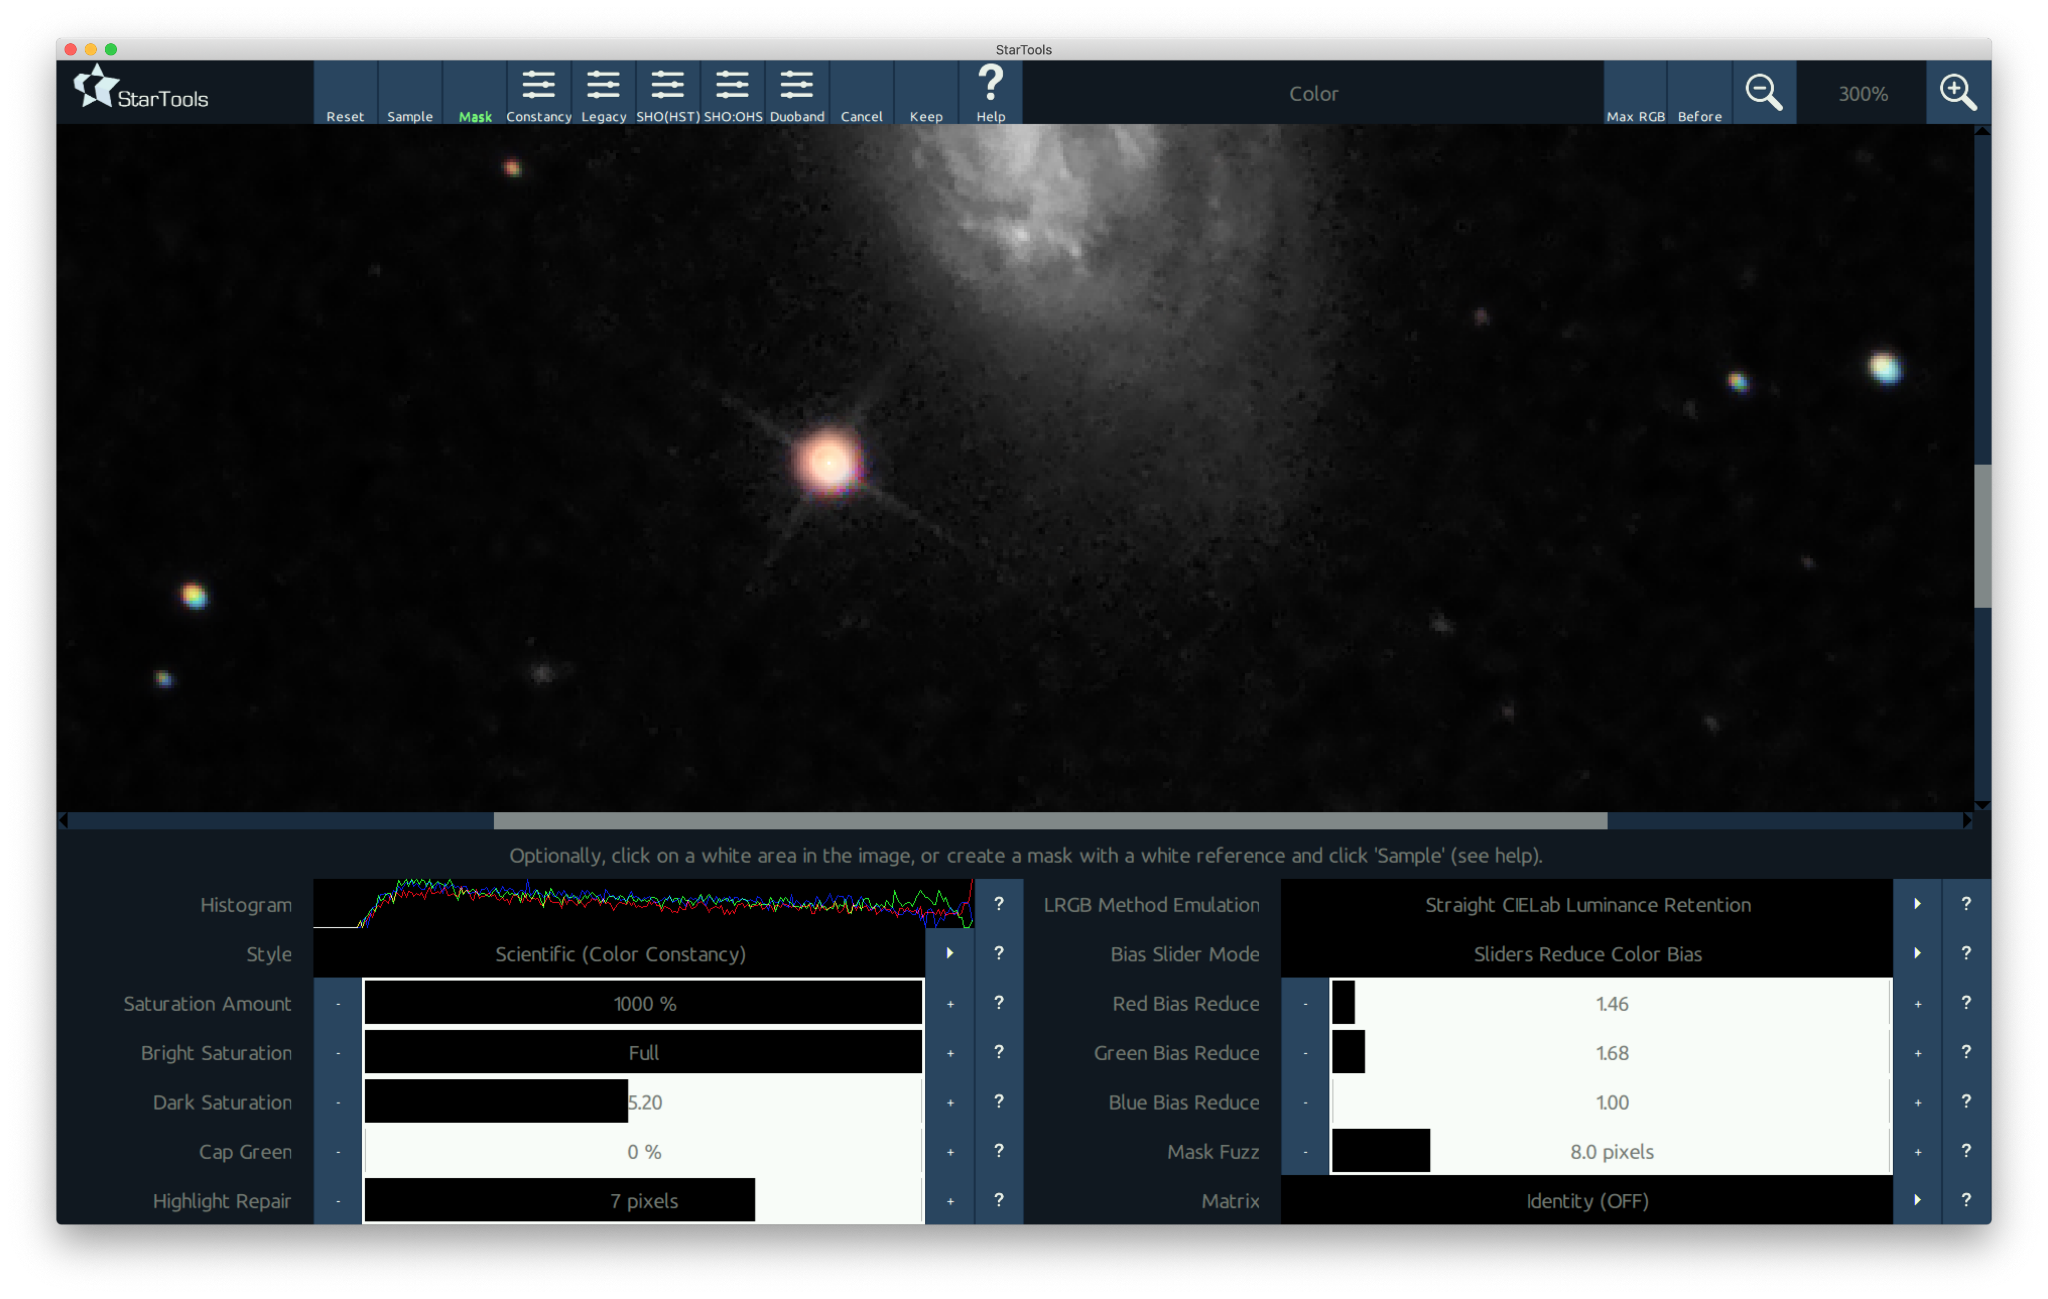Click the Sliders Reduce Color Bias field

click(1587, 953)
